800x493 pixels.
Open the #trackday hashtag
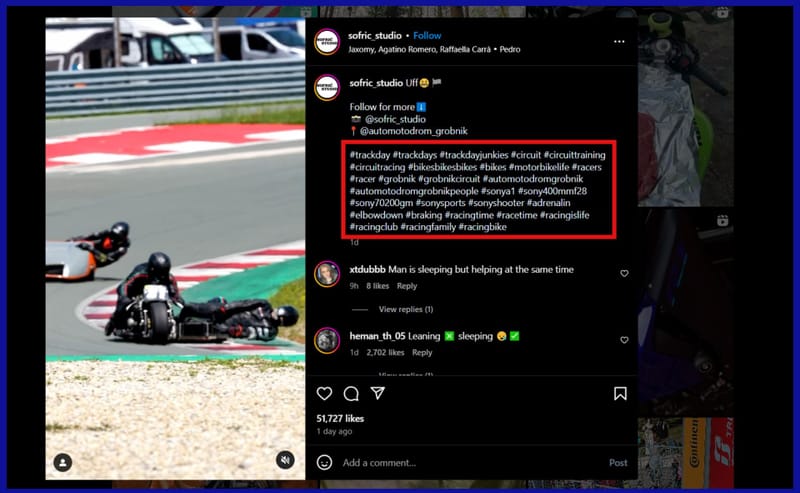(370, 155)
